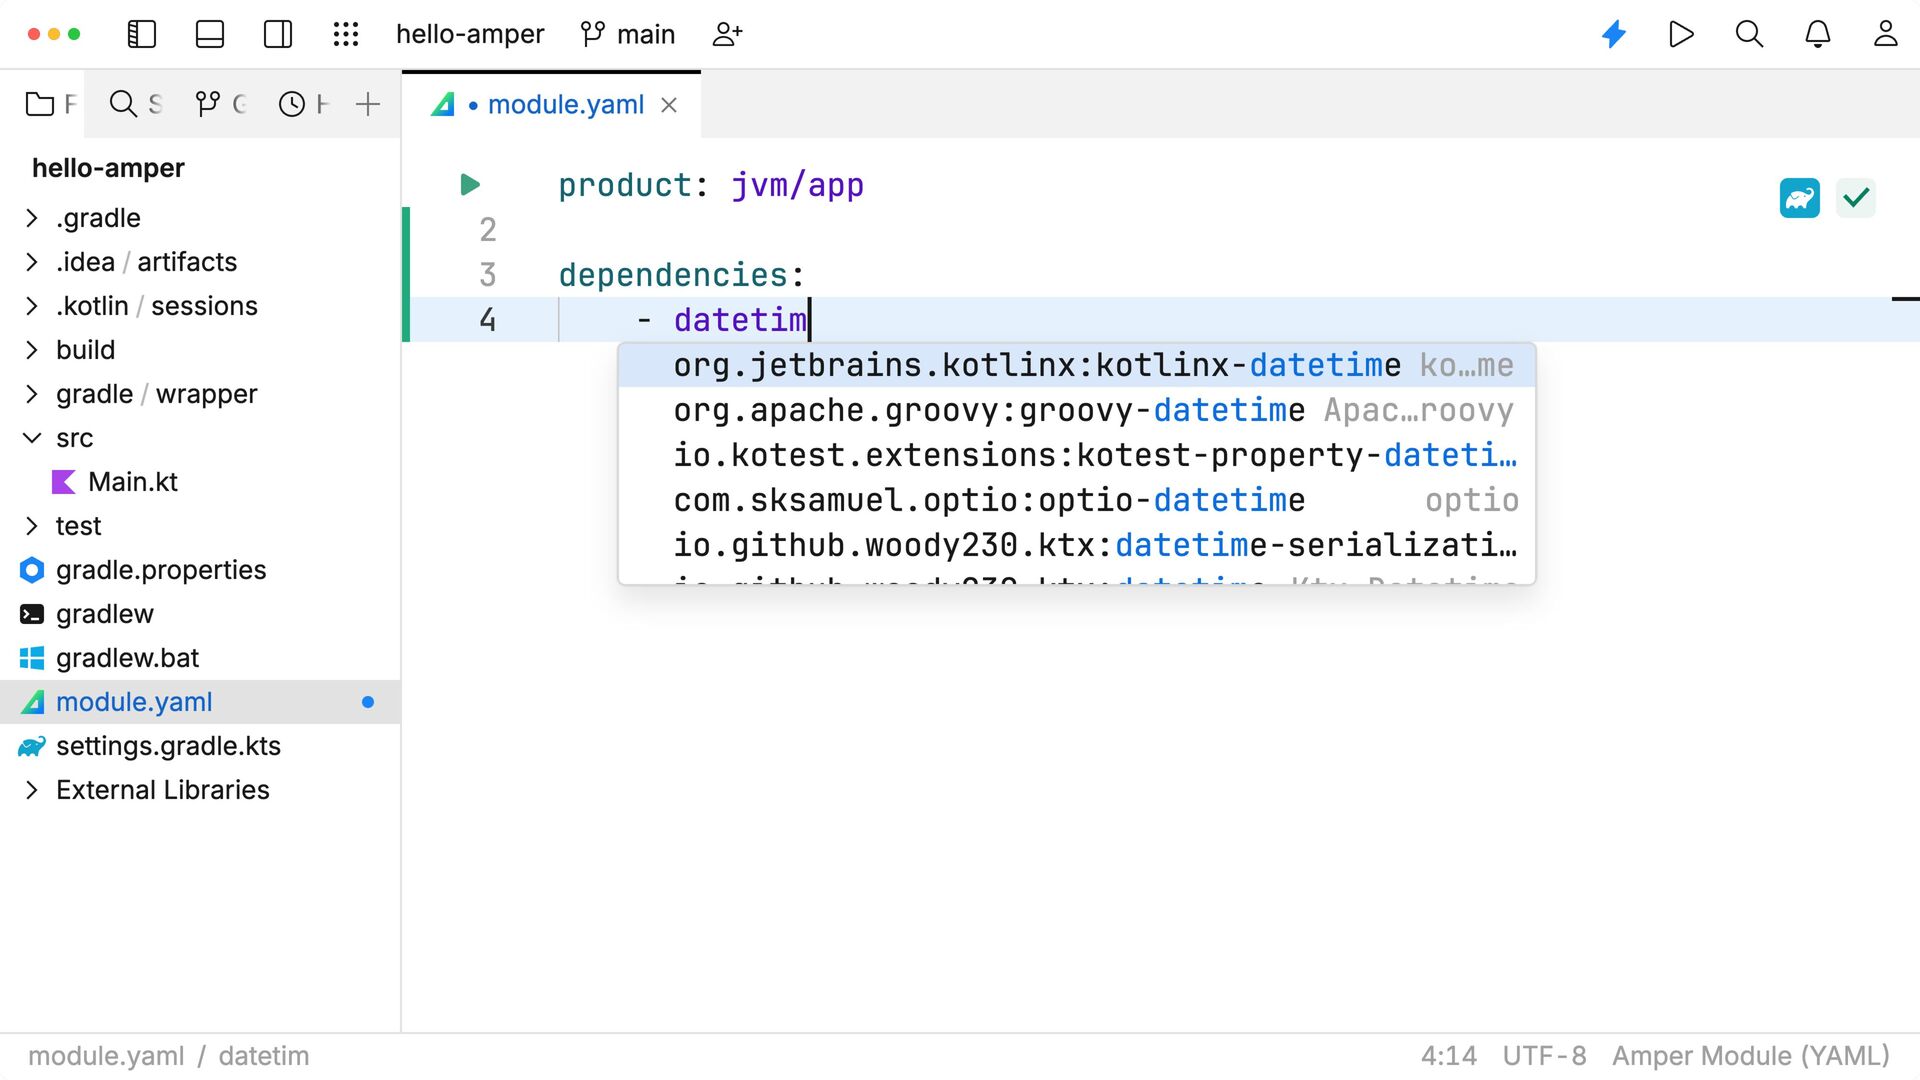
Task: Add a new sidebar panel tab
Action: point(368,104)
